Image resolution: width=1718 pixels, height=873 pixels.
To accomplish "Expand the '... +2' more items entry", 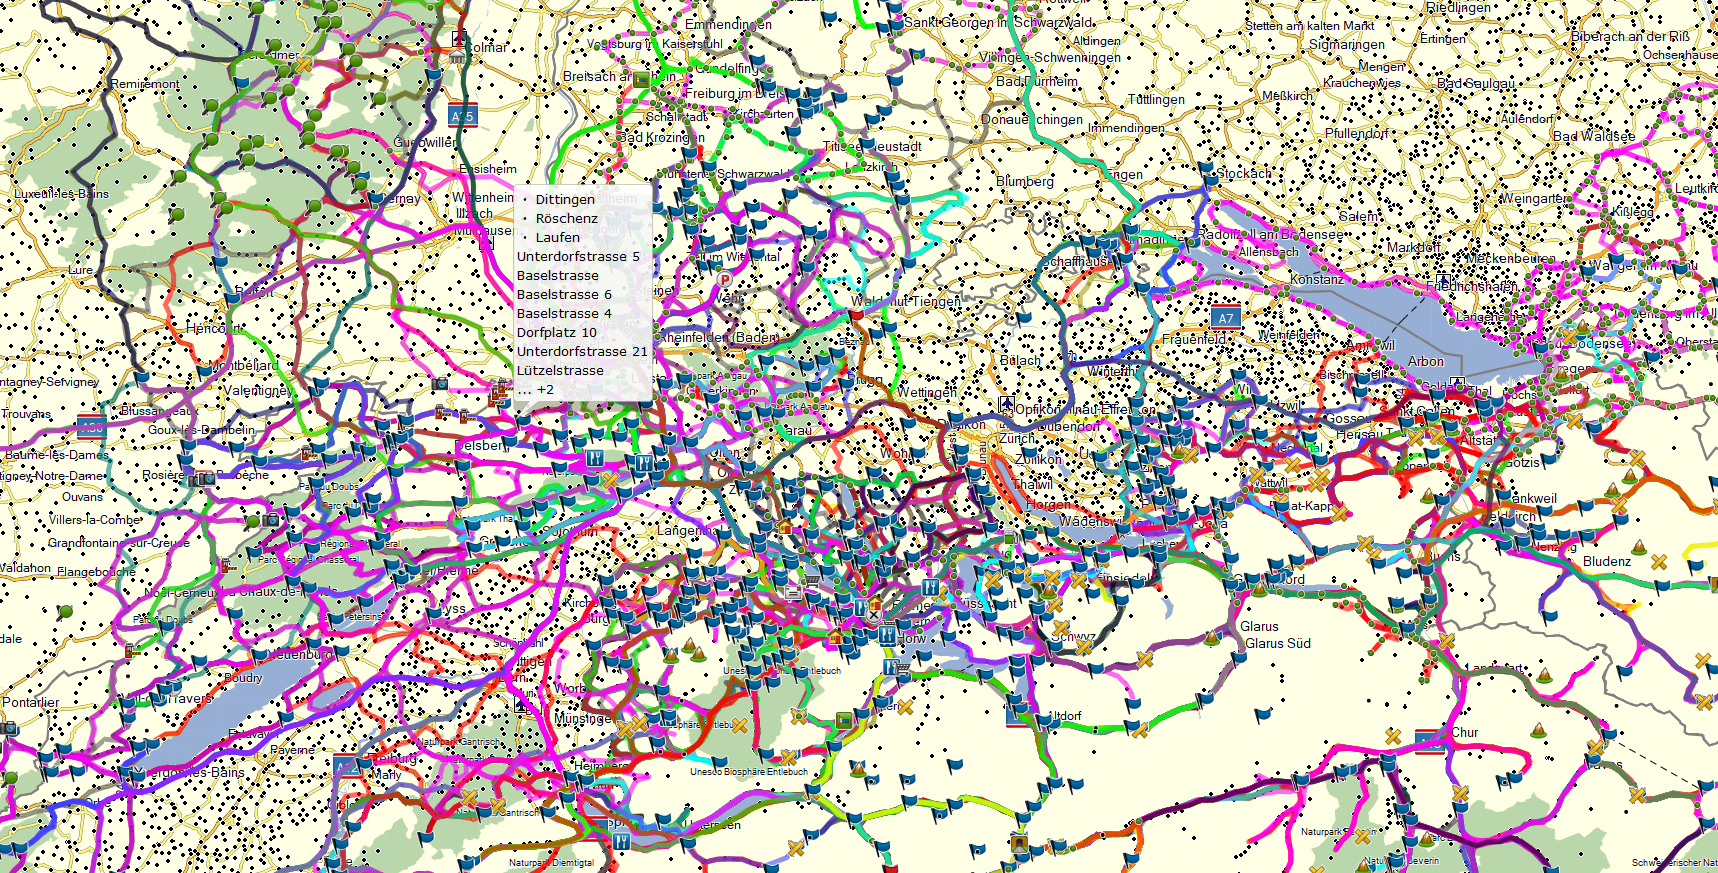I will pyautogui.click(x=538, y=389).
